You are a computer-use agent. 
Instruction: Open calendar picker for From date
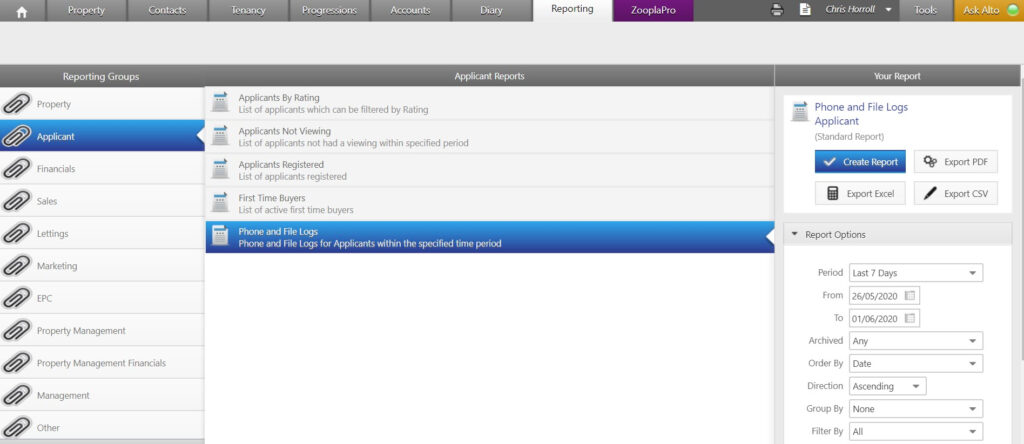(x=910, y=296)
